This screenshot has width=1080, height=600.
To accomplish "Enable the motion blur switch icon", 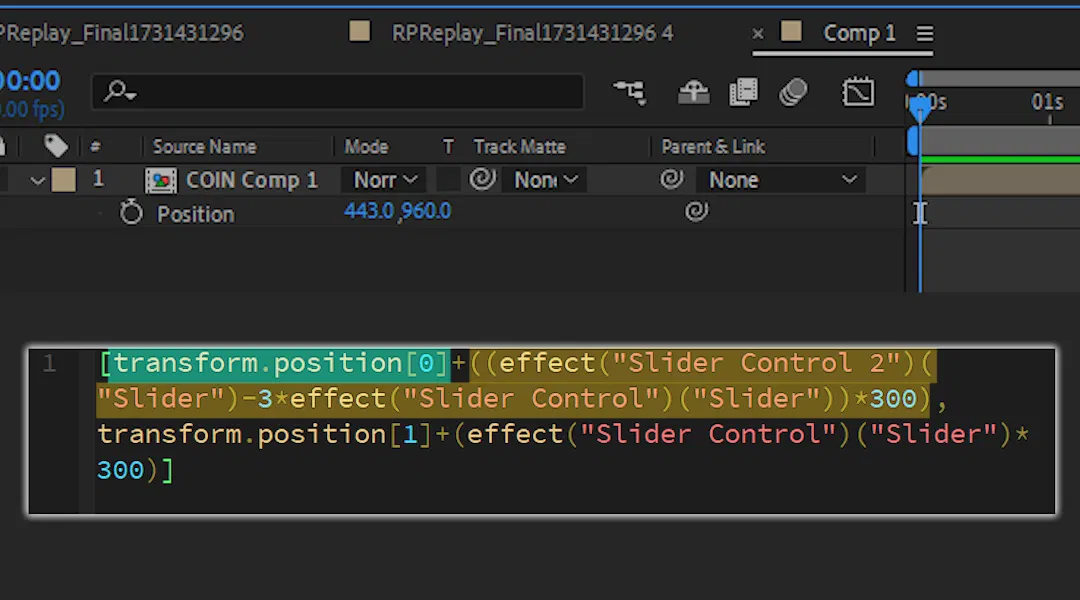I will click(x=793, y=92).
